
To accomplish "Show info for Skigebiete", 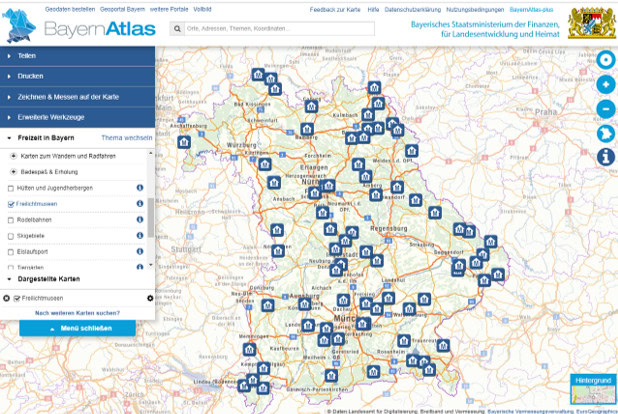I will point(140,235).
